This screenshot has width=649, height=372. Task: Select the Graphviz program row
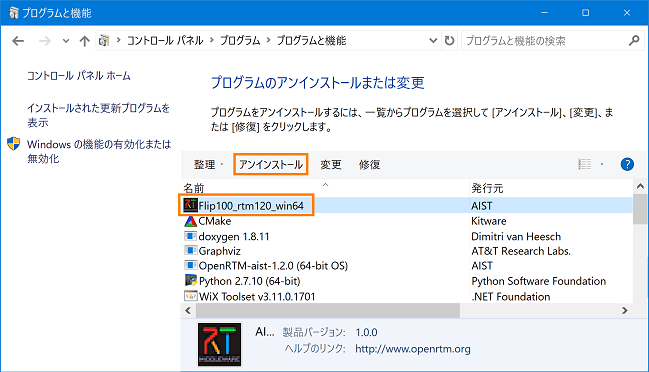click(219, 251)
